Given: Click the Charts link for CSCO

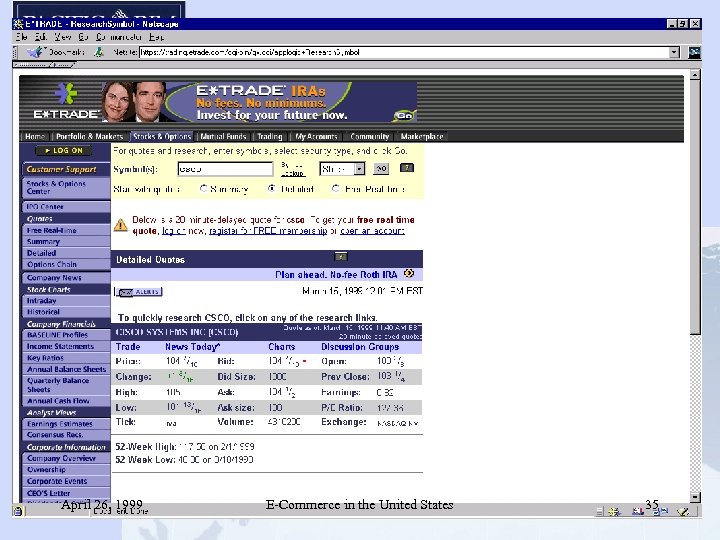Looking at the screenshot, I should click(281, 347).
